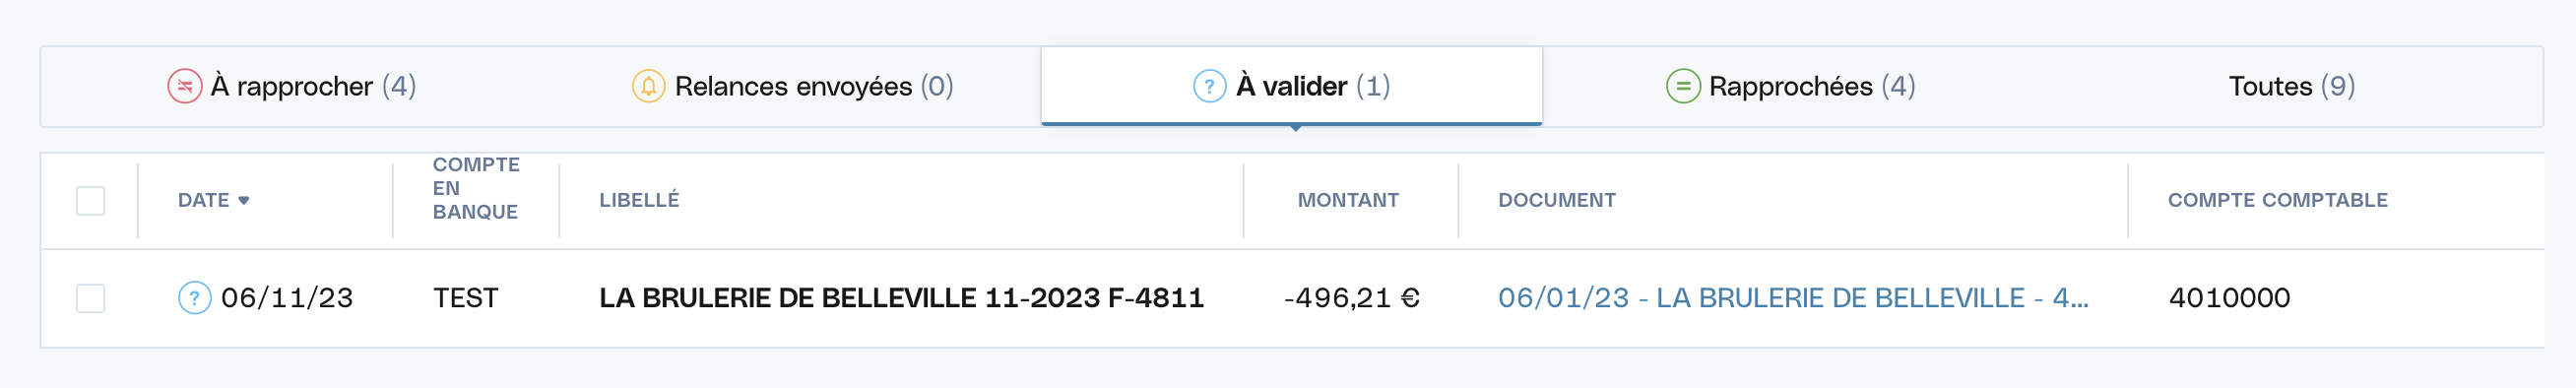Click the orange bell Relances envoyées icon

pos(648,86)
